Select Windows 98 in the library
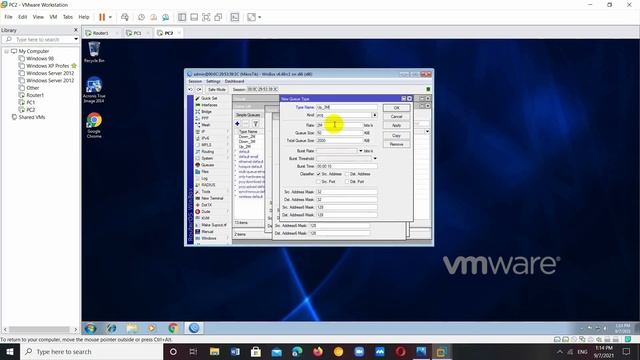Image resolution: width=640 pixels, height=360 pixels. 40,58
